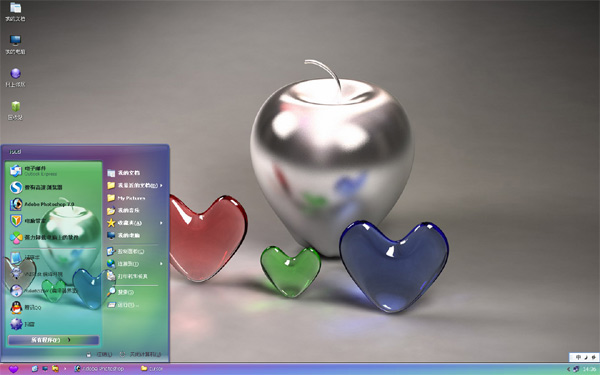
Task: Click the Log Off button
Action: point(99,355)
